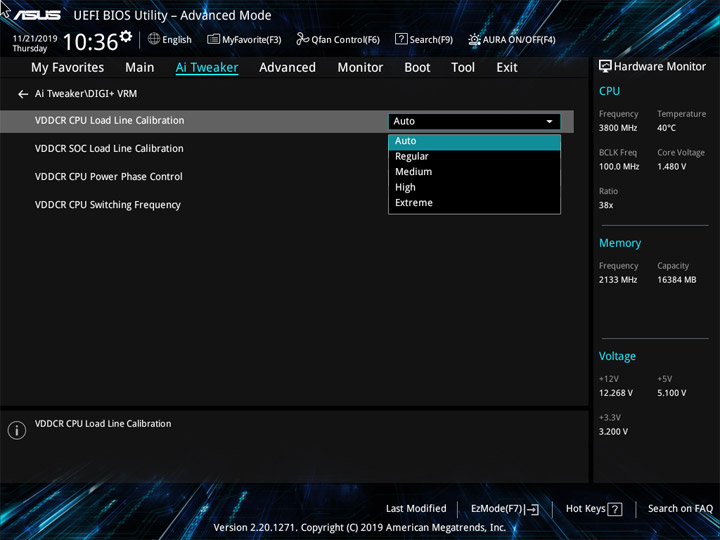Select the Exit tab
The image size is (720, 540).
[507, 68]
